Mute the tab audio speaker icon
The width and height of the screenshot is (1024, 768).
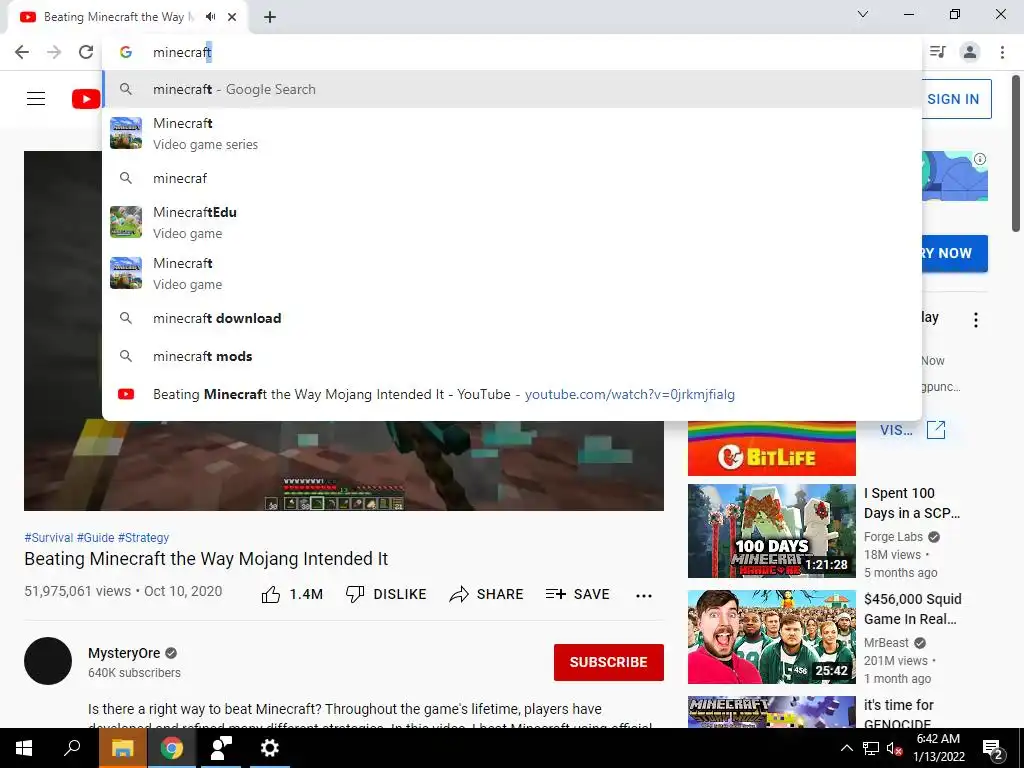pos(210,17)
